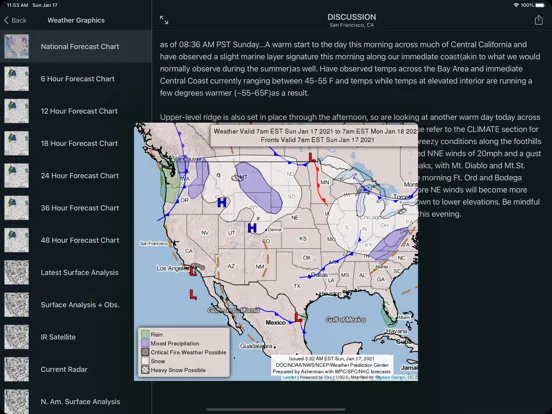Open IR Satellite graphic
Screen dimensions: 552x414
coord(76,337)
